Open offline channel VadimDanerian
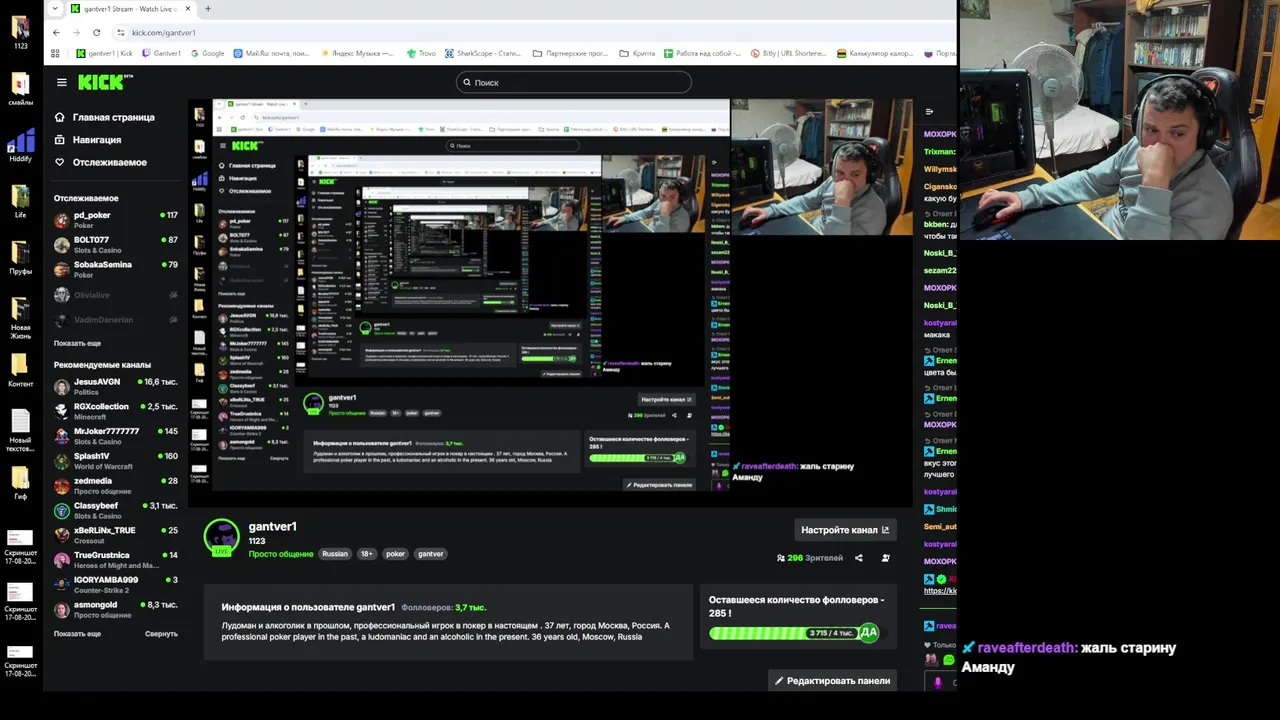 point(115,320)
